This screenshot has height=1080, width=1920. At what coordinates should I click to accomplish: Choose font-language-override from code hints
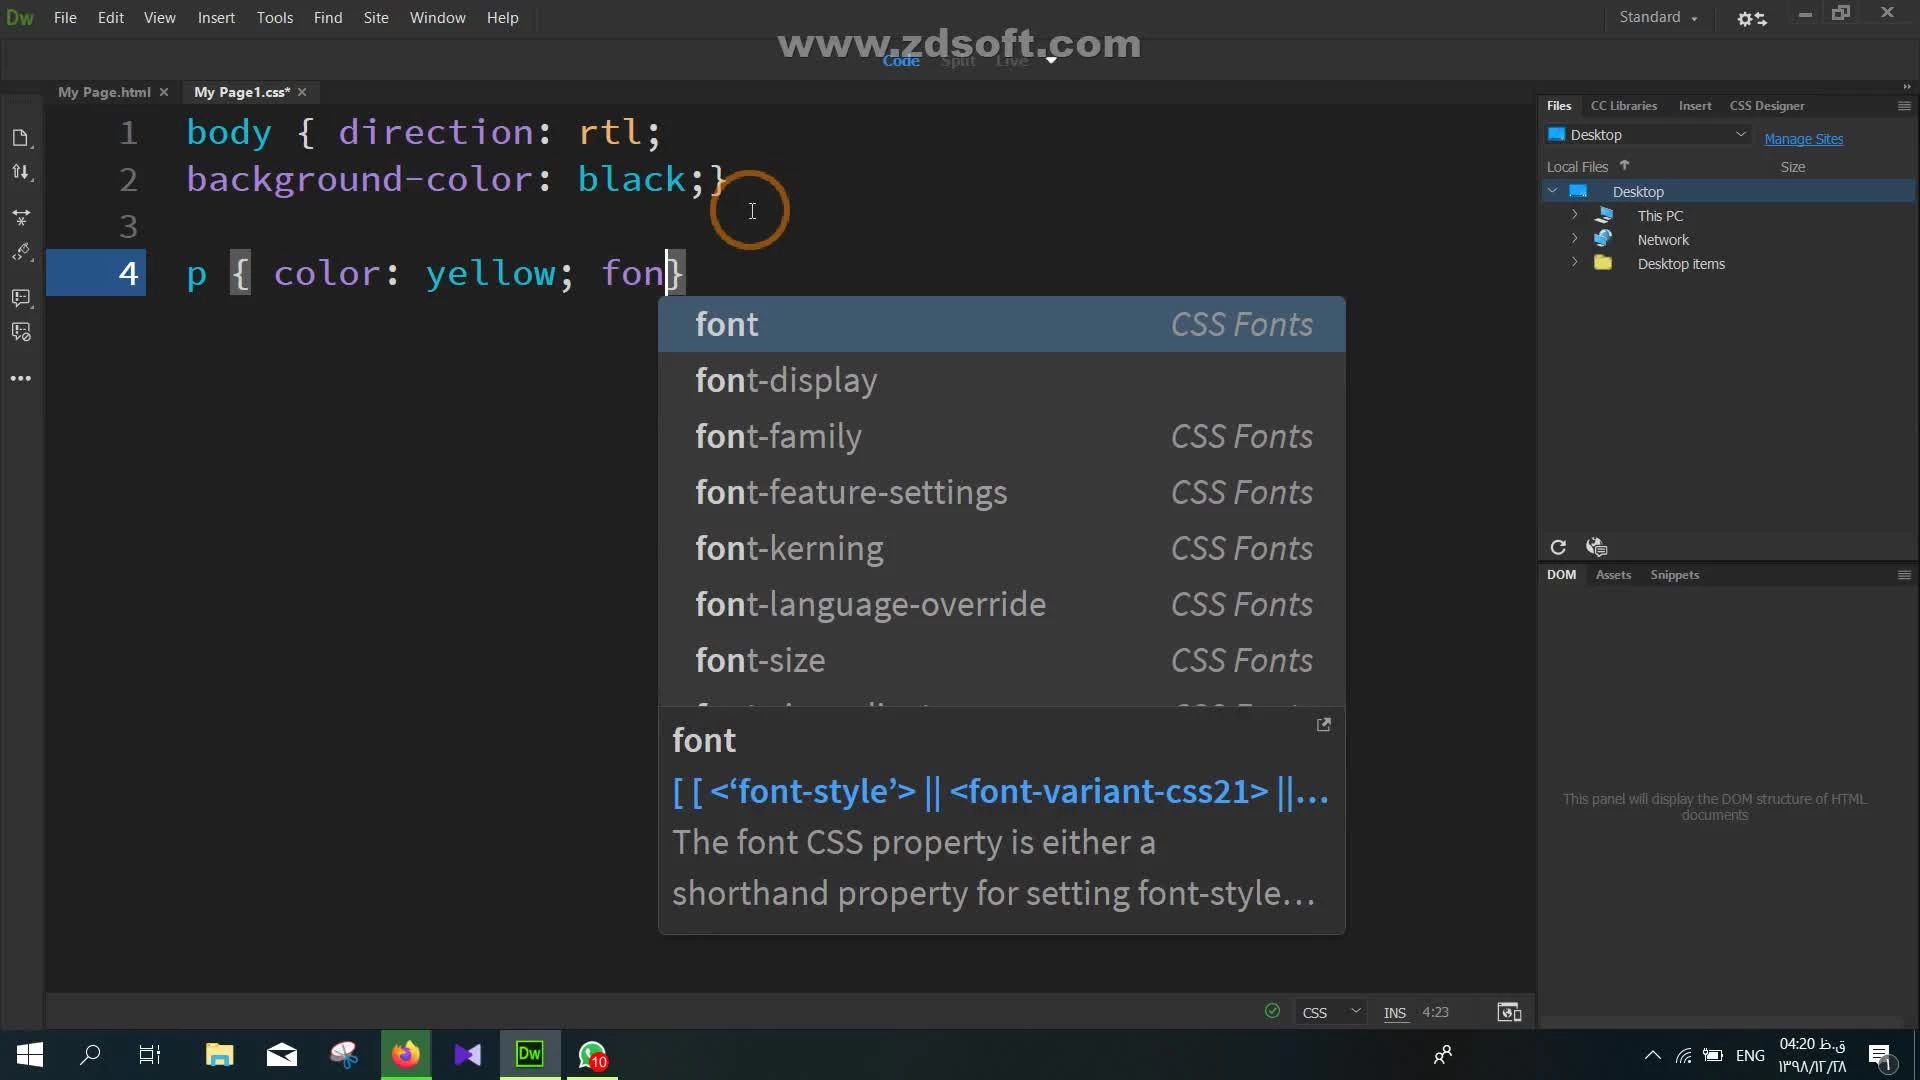[x=1001, y=604]
